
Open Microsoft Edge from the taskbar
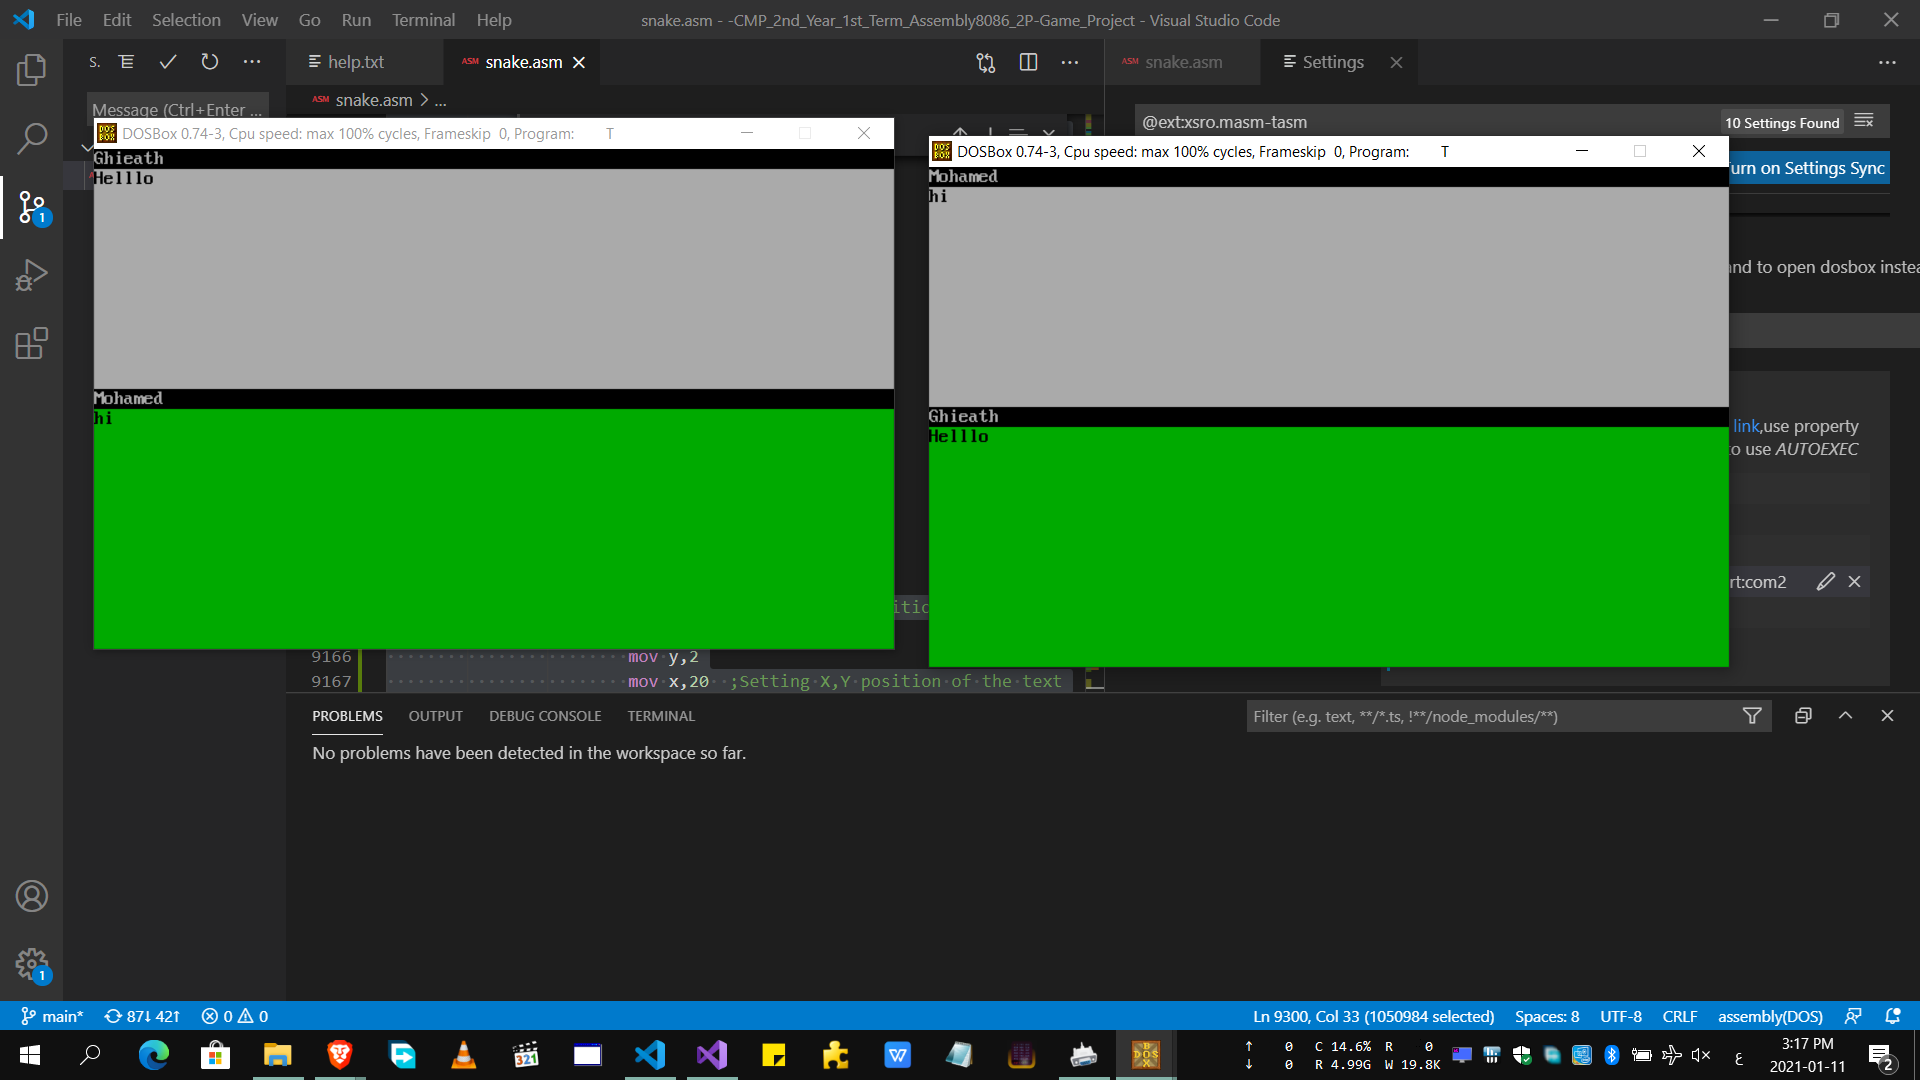pyautogui.click(x=153, y=1055)
